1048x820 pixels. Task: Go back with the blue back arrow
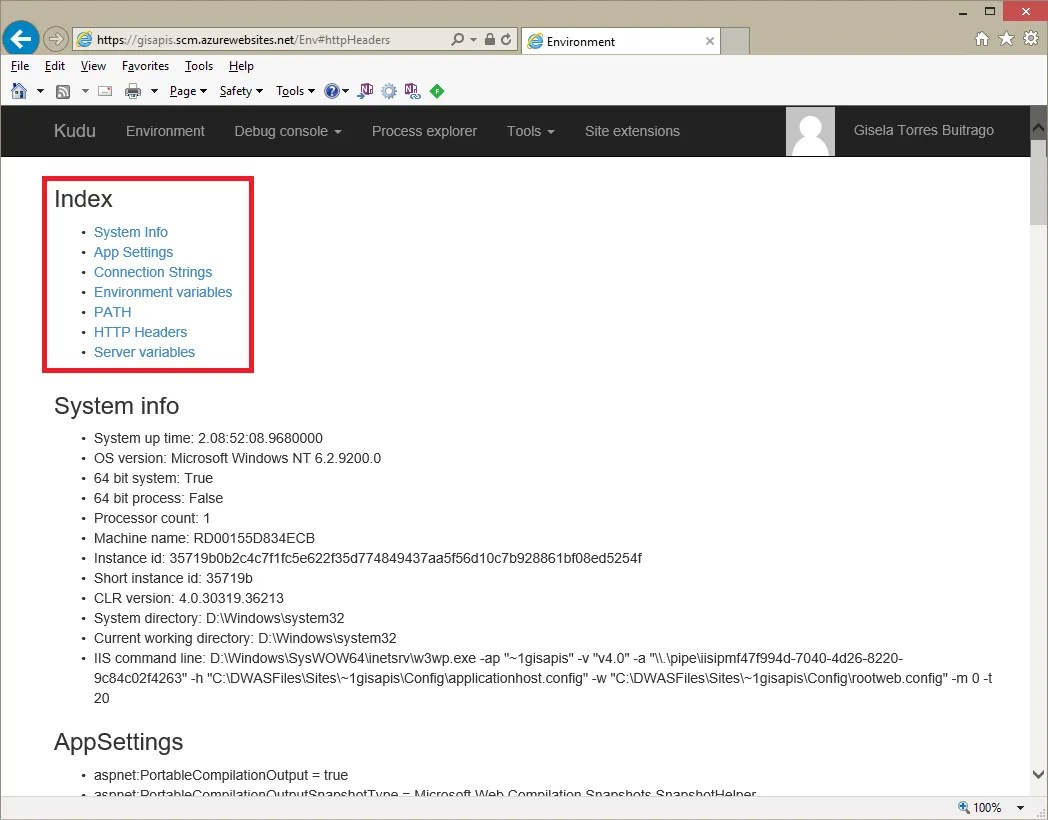click(20, 39)
